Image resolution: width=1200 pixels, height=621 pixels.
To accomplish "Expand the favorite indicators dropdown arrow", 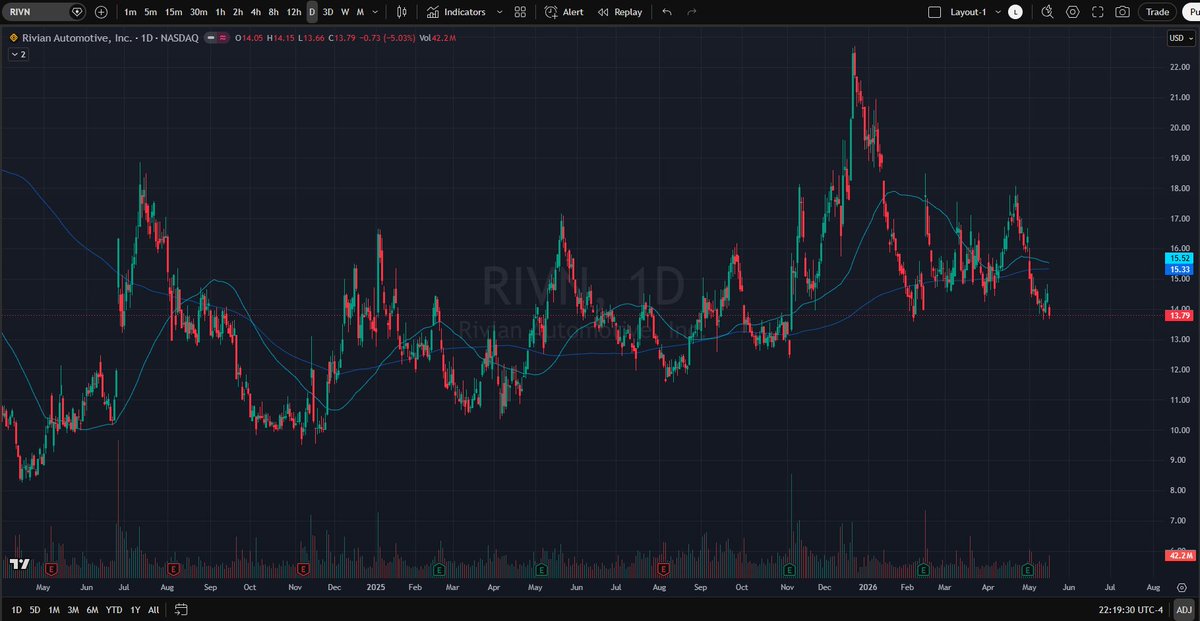I will click(x=499, y=12).
